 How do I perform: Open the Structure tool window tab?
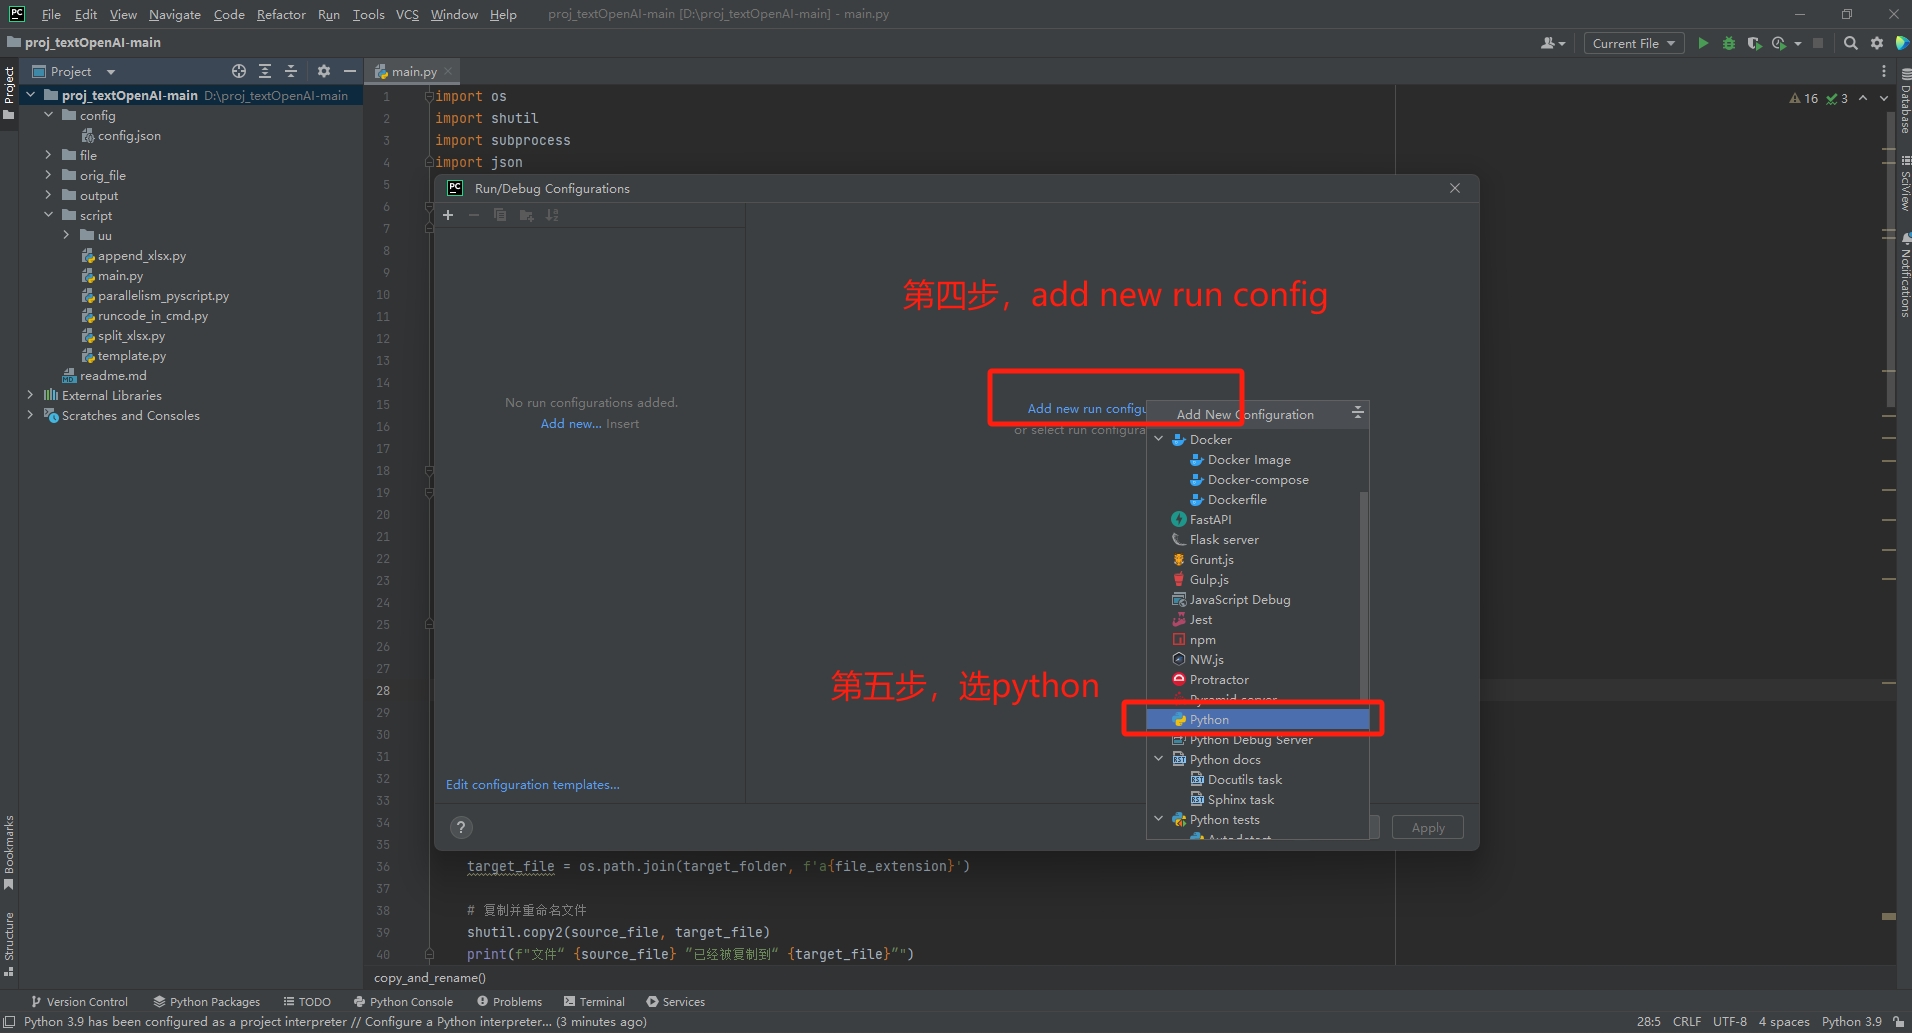point(9,944)
